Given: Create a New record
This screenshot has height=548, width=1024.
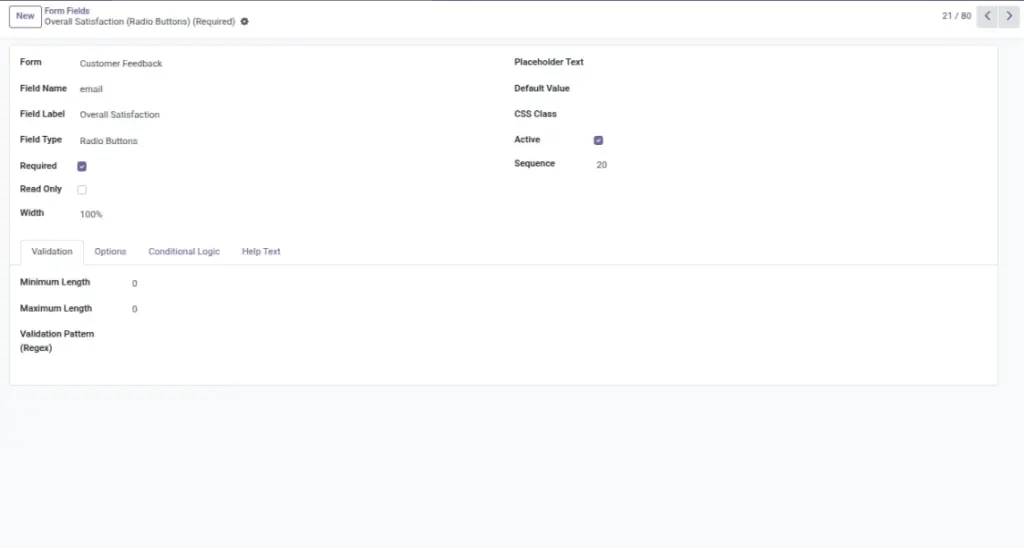Looking at the screenshot, I should point(25,16).
